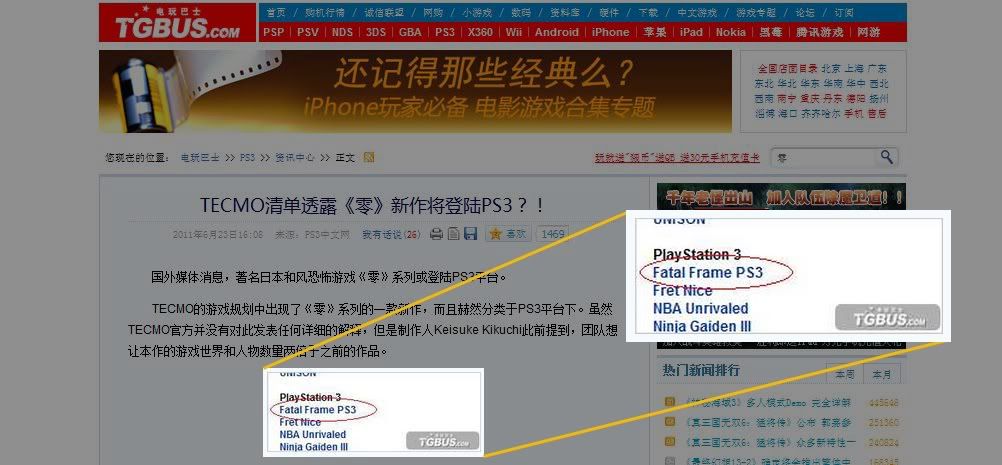
Task: Click the TGBUS.com site logo
Action: tap(177, 24)
